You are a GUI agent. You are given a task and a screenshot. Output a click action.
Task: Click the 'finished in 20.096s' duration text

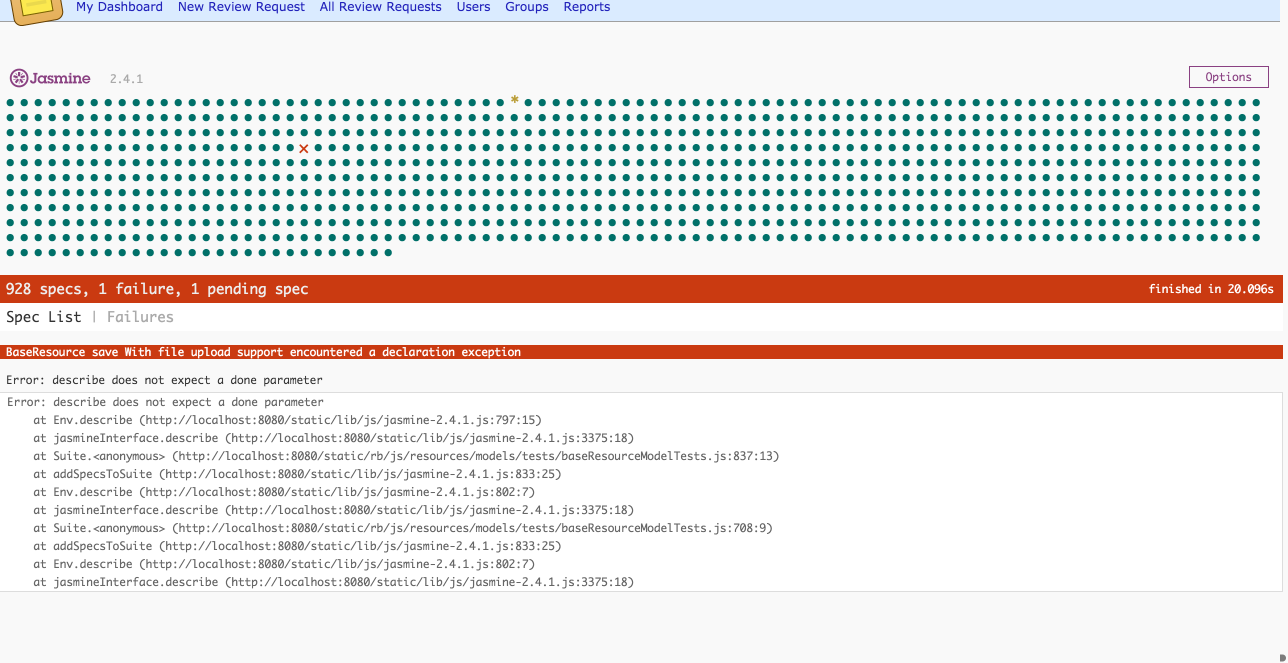point(1211,289)
